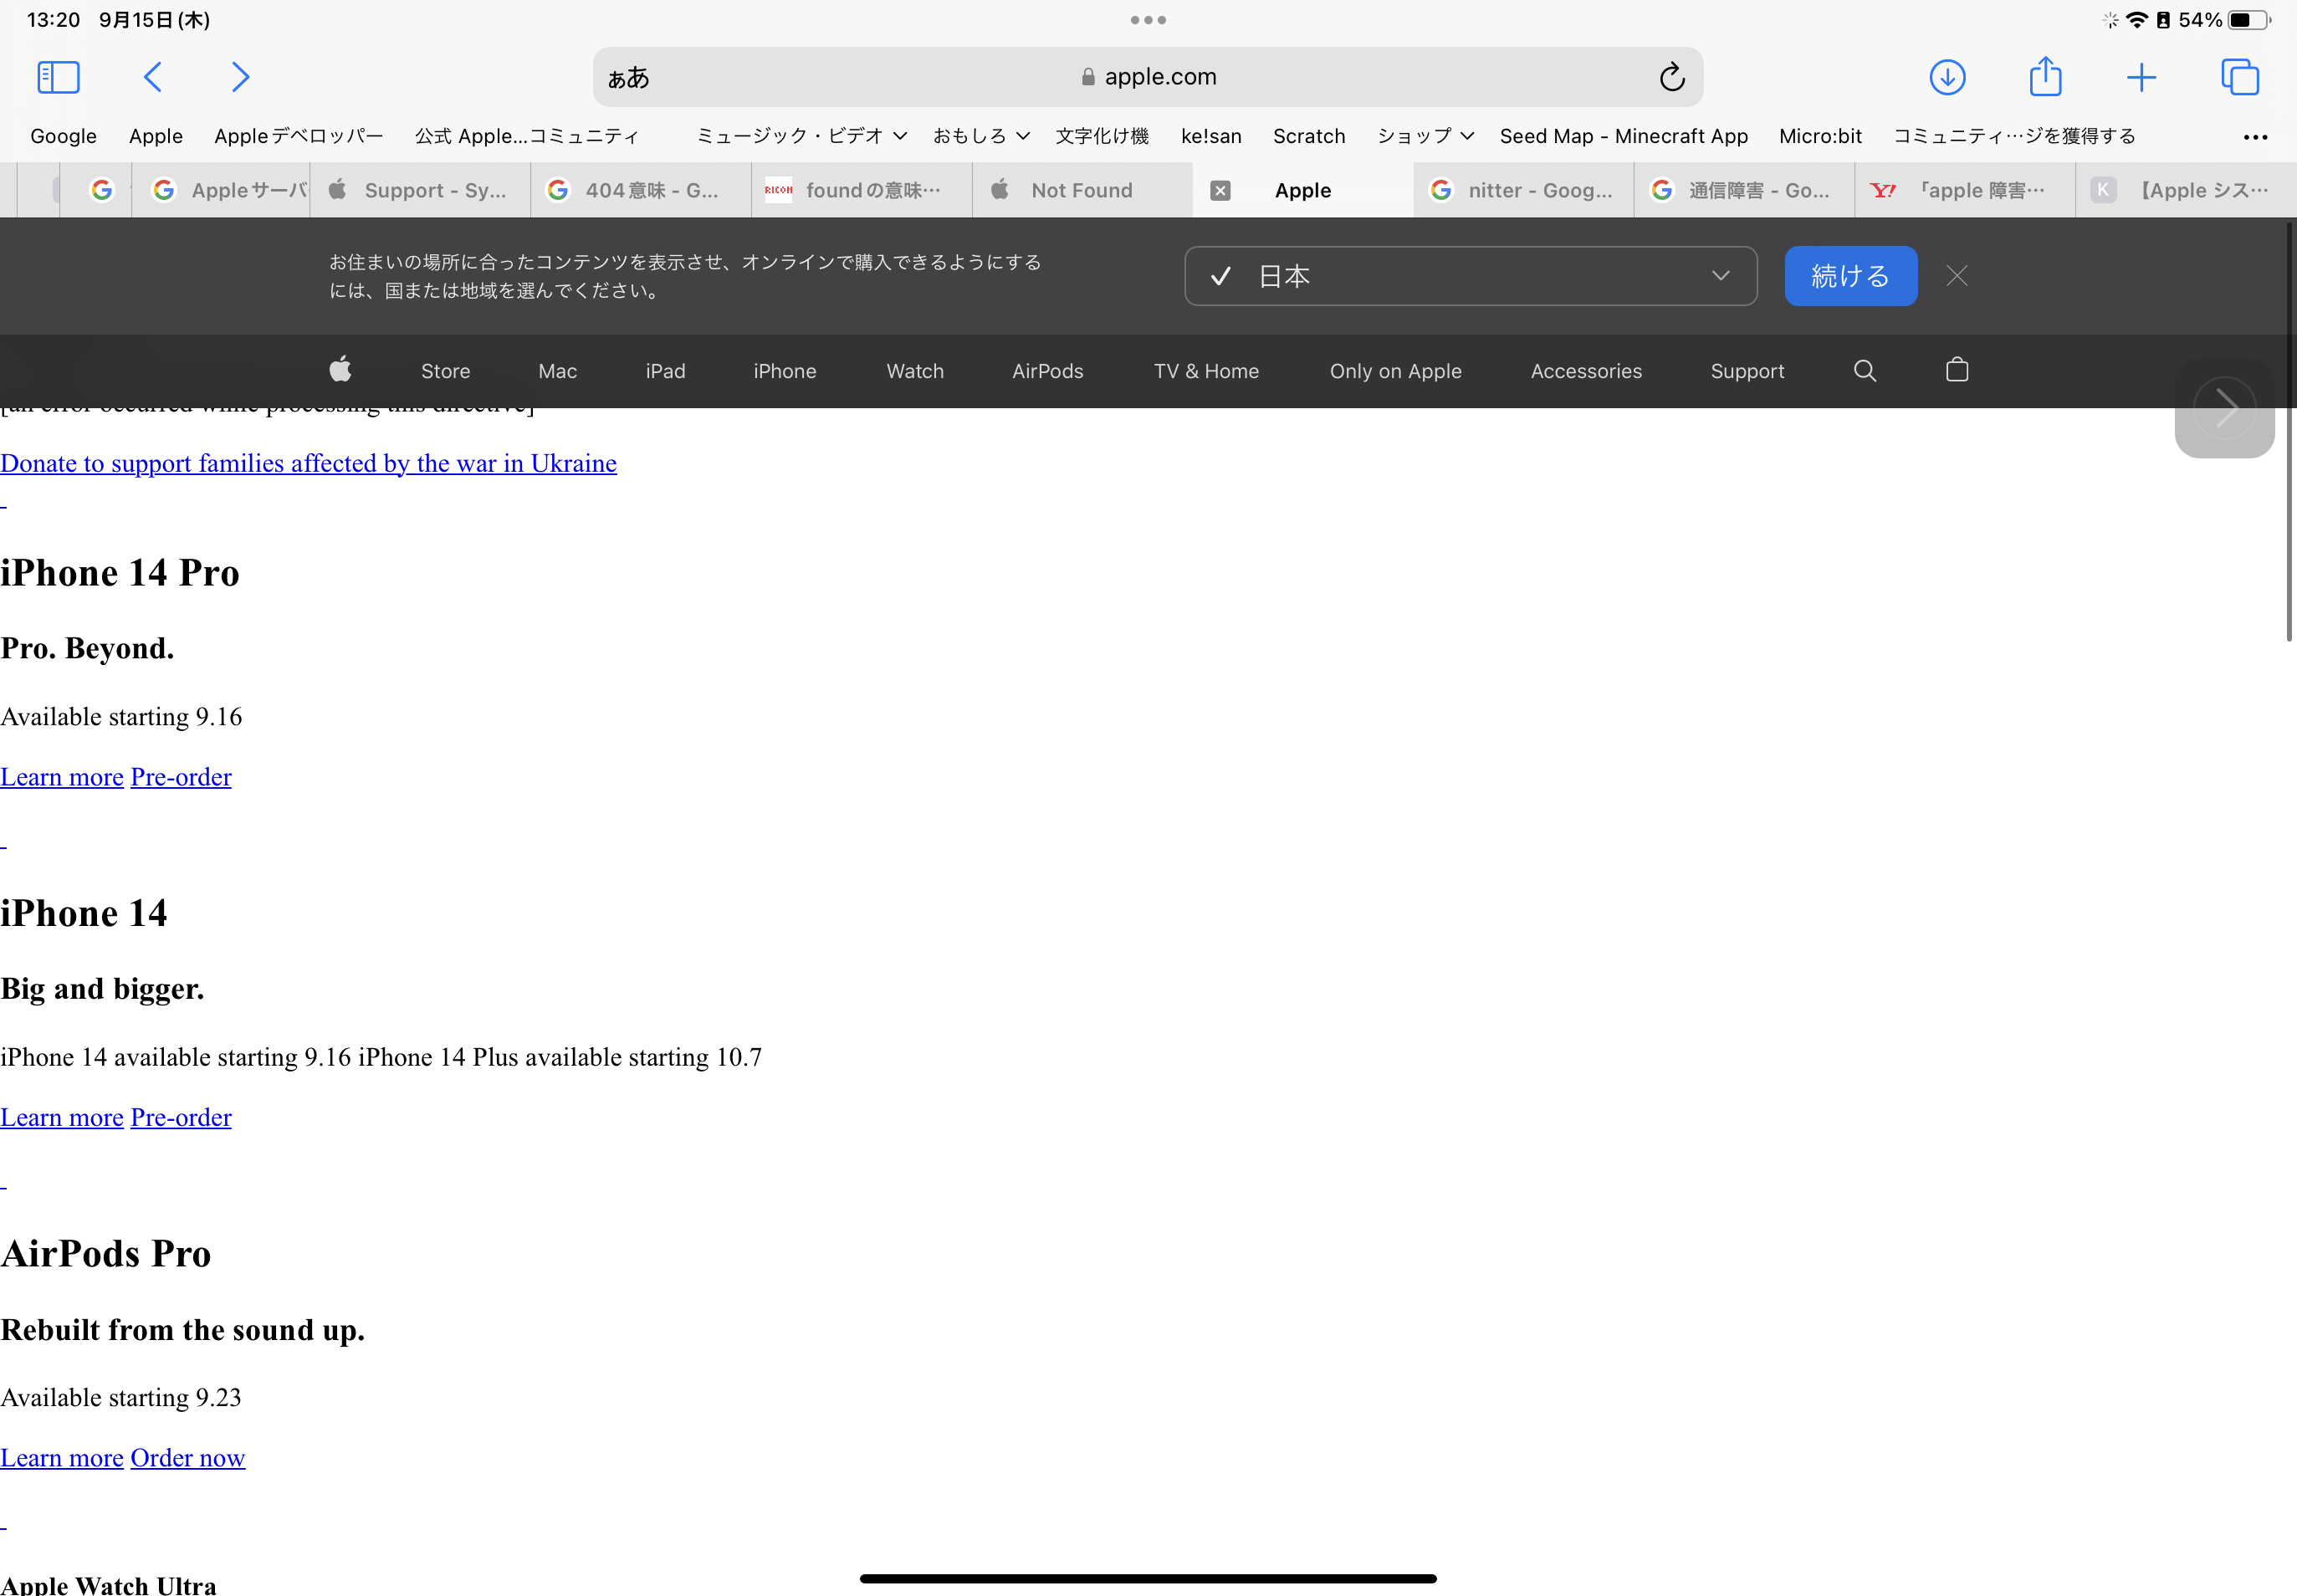Open the 日本 country dropdown
2297x1596 pixels.
click(x=1470, y=276)
